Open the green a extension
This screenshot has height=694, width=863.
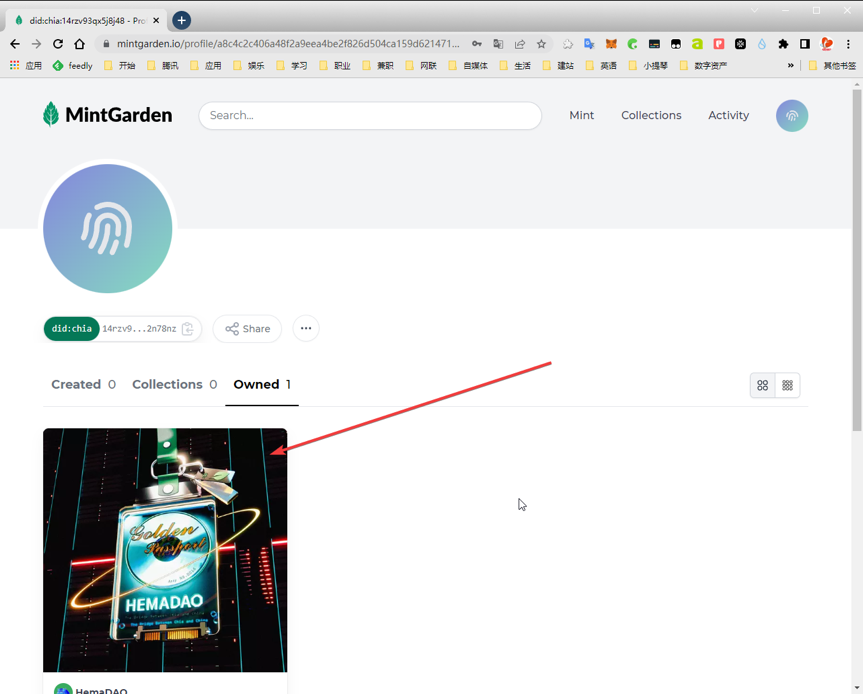pyautogui.click(x=697, y=44)
